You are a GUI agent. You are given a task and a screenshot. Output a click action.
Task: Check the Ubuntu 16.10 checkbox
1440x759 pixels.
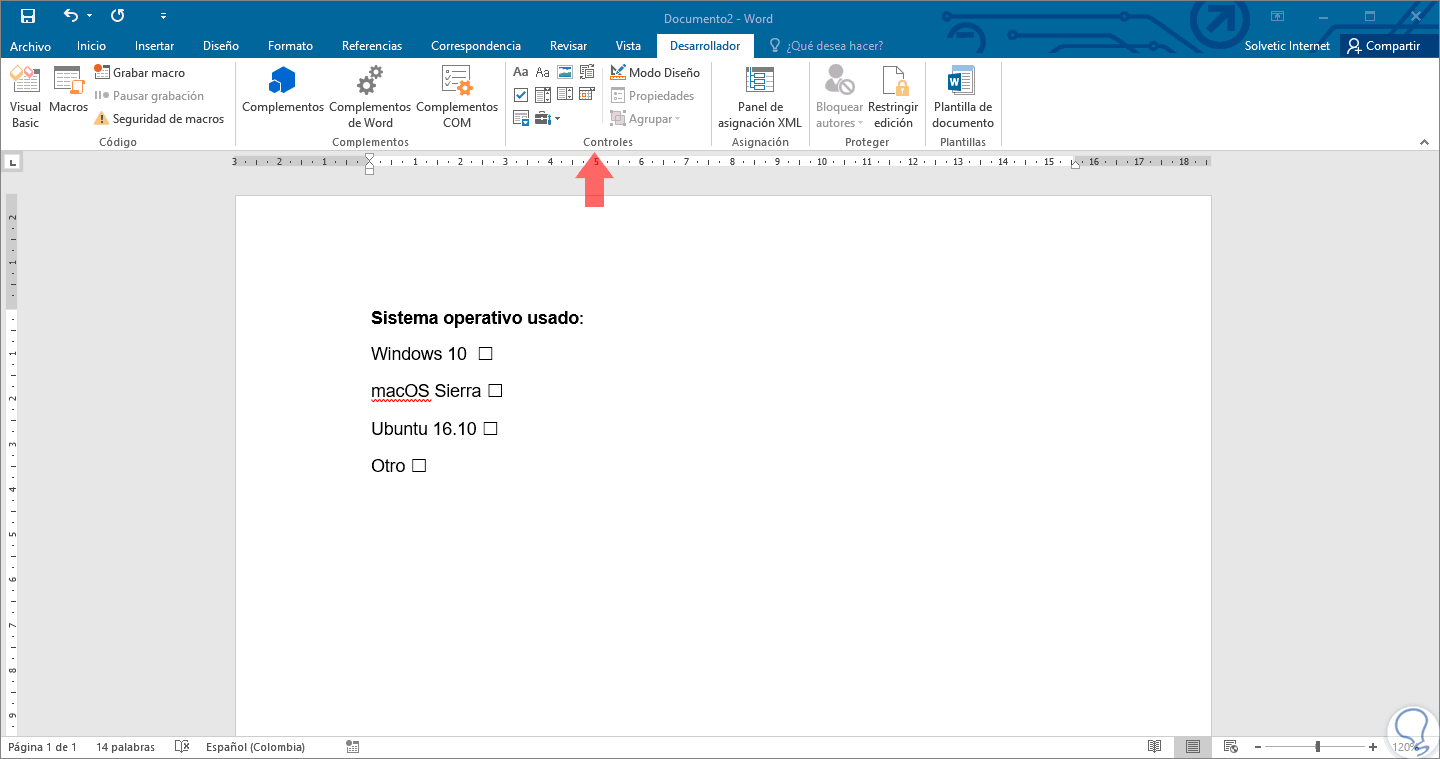click(489, 428)
